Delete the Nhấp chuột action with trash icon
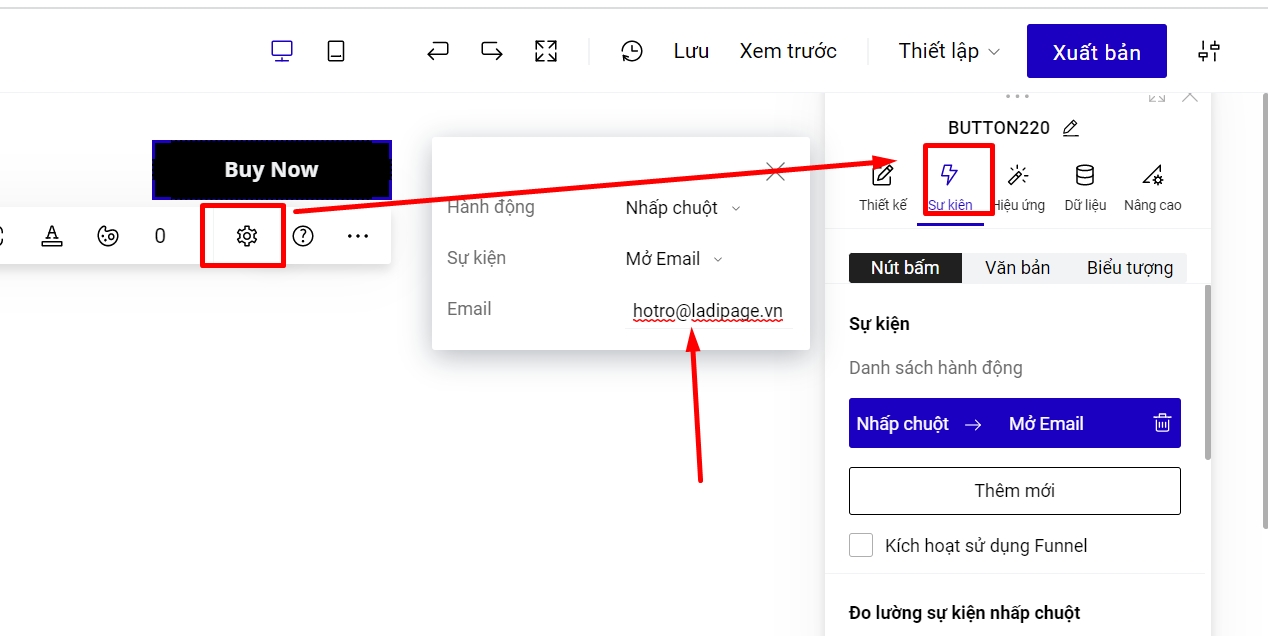The height and width of the screenshot is (636, 1268). coord(1162,423)
